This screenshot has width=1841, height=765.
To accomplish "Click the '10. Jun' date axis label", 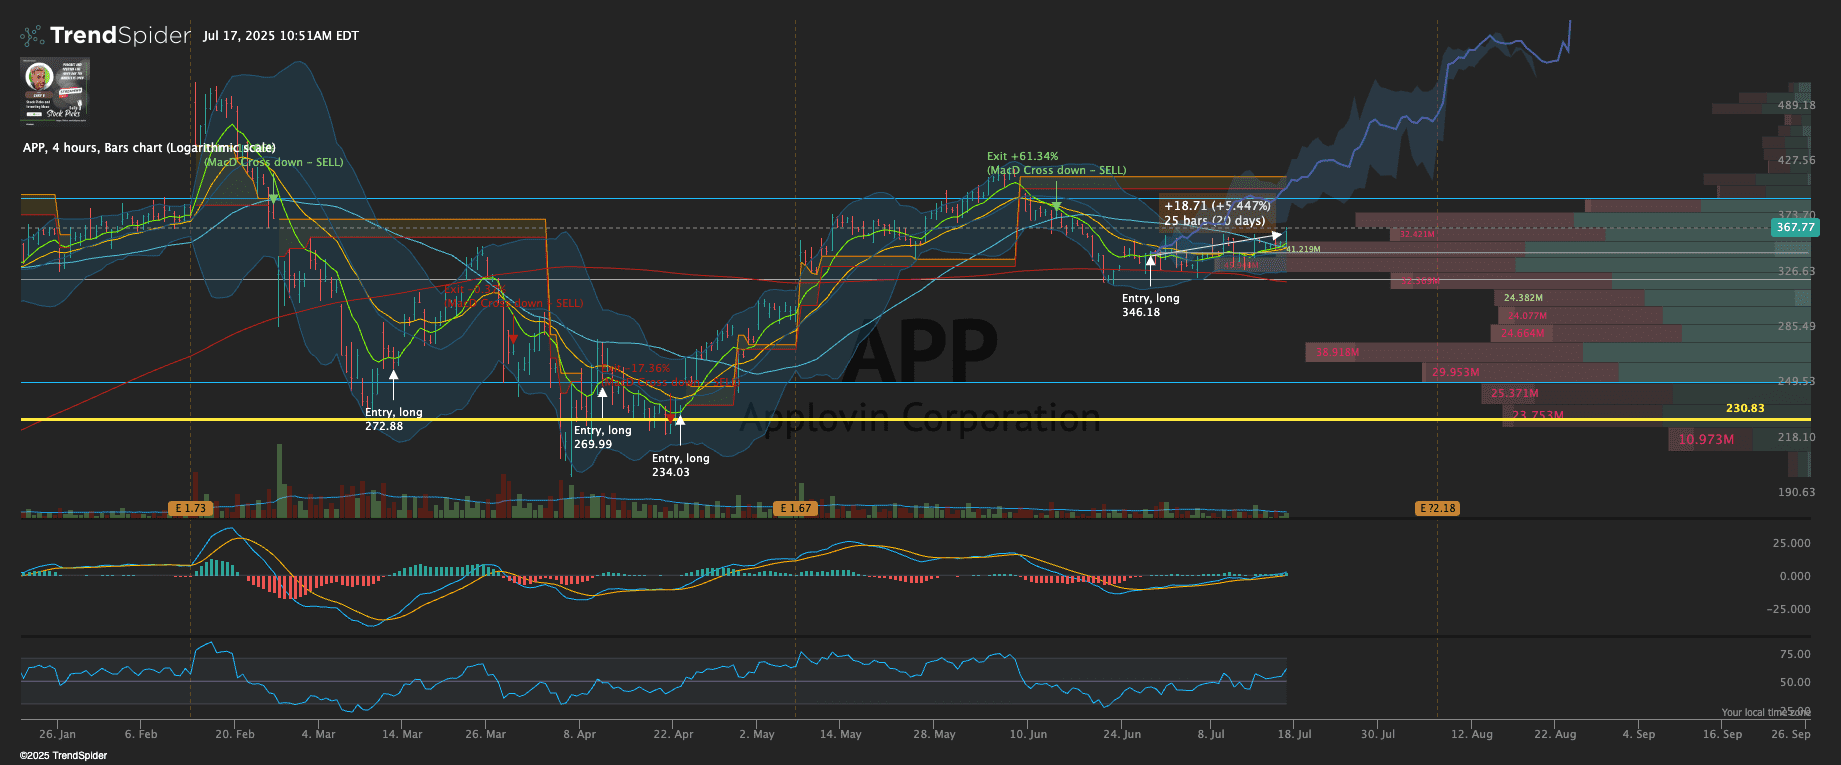I will (1028, 734).
